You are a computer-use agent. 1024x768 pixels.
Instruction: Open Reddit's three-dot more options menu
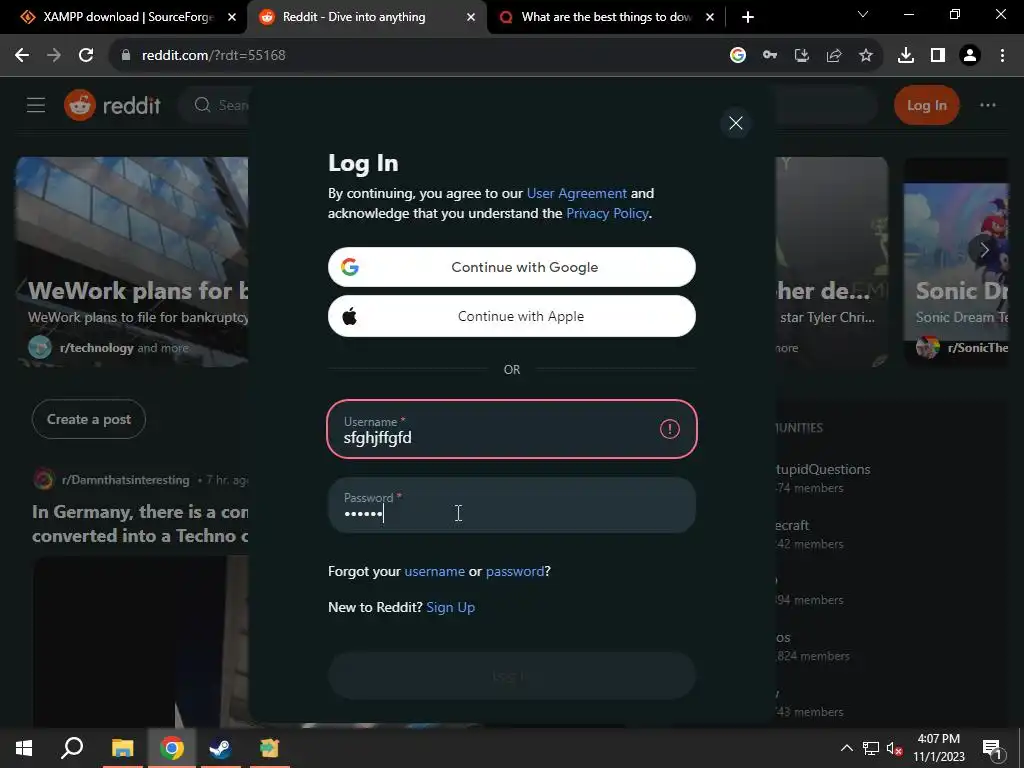987,105
